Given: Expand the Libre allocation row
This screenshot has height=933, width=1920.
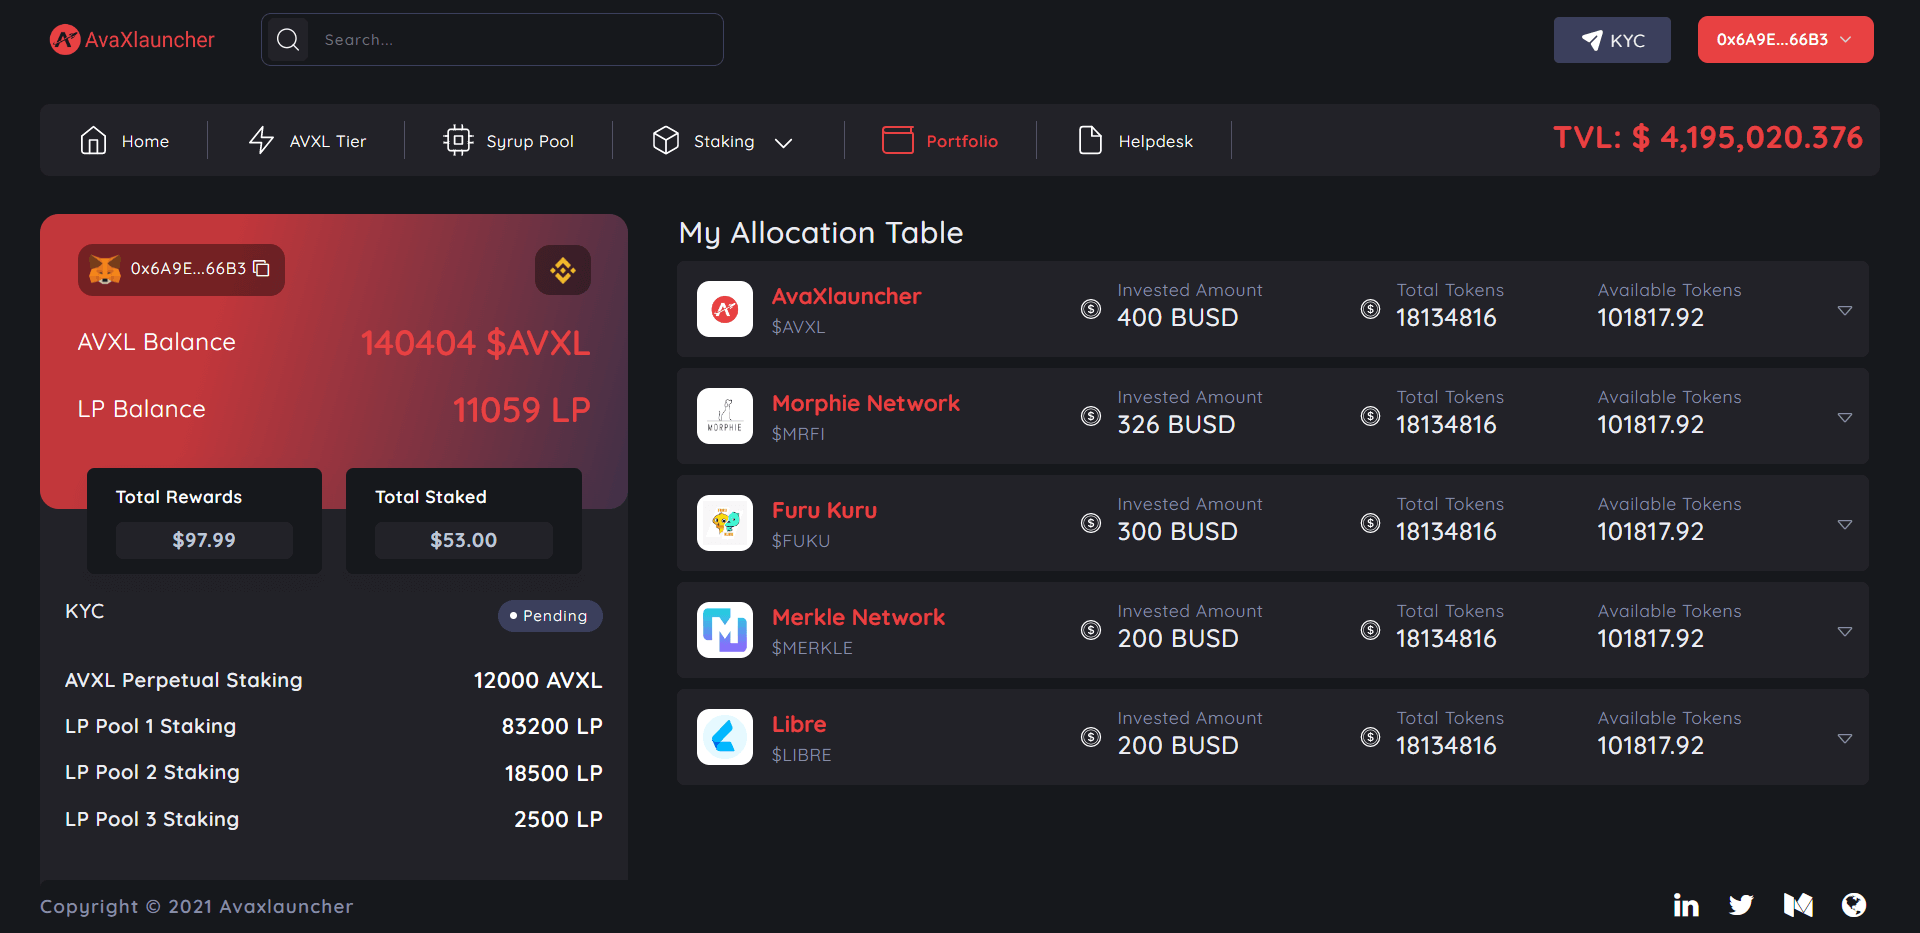Looking at the screenshot, I should [x=1844, y=738].
